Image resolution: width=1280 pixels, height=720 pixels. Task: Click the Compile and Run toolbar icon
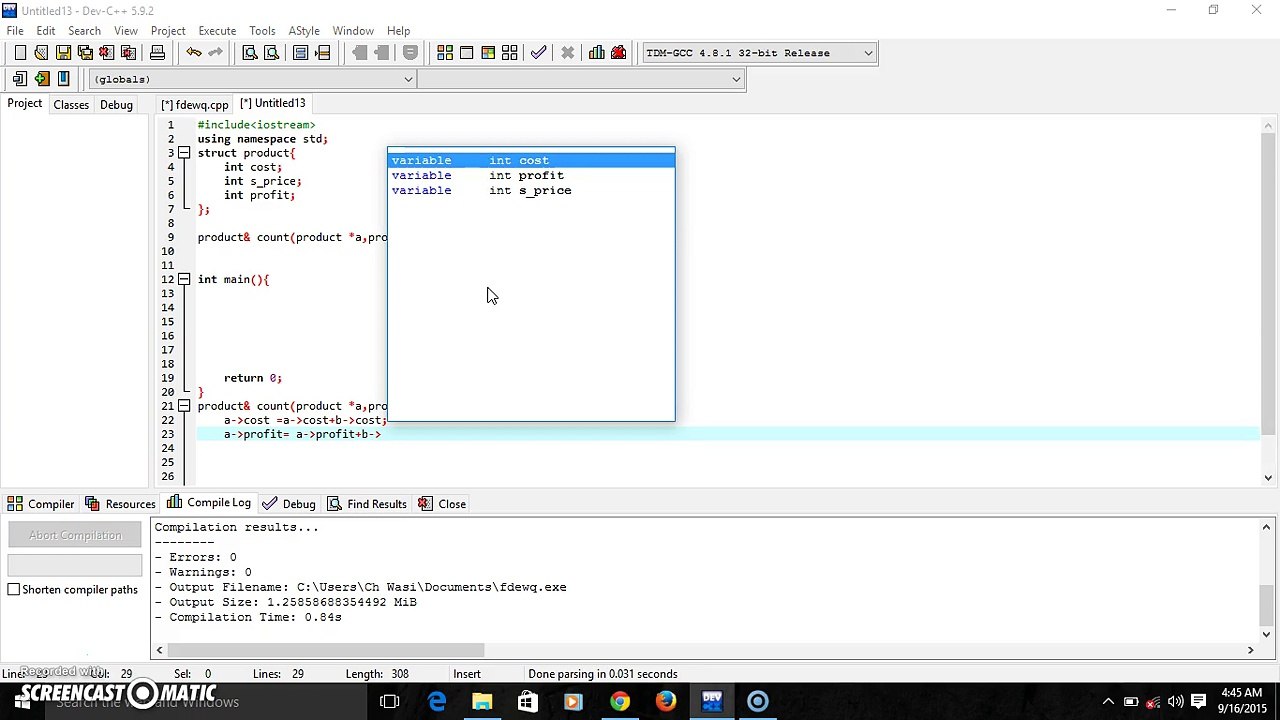488,53
